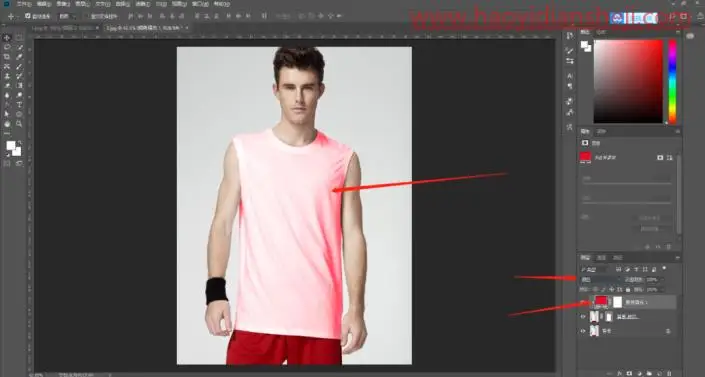The image size is (705, 377).
Task: Select the Lasso tool
Action: pos(7,47)
